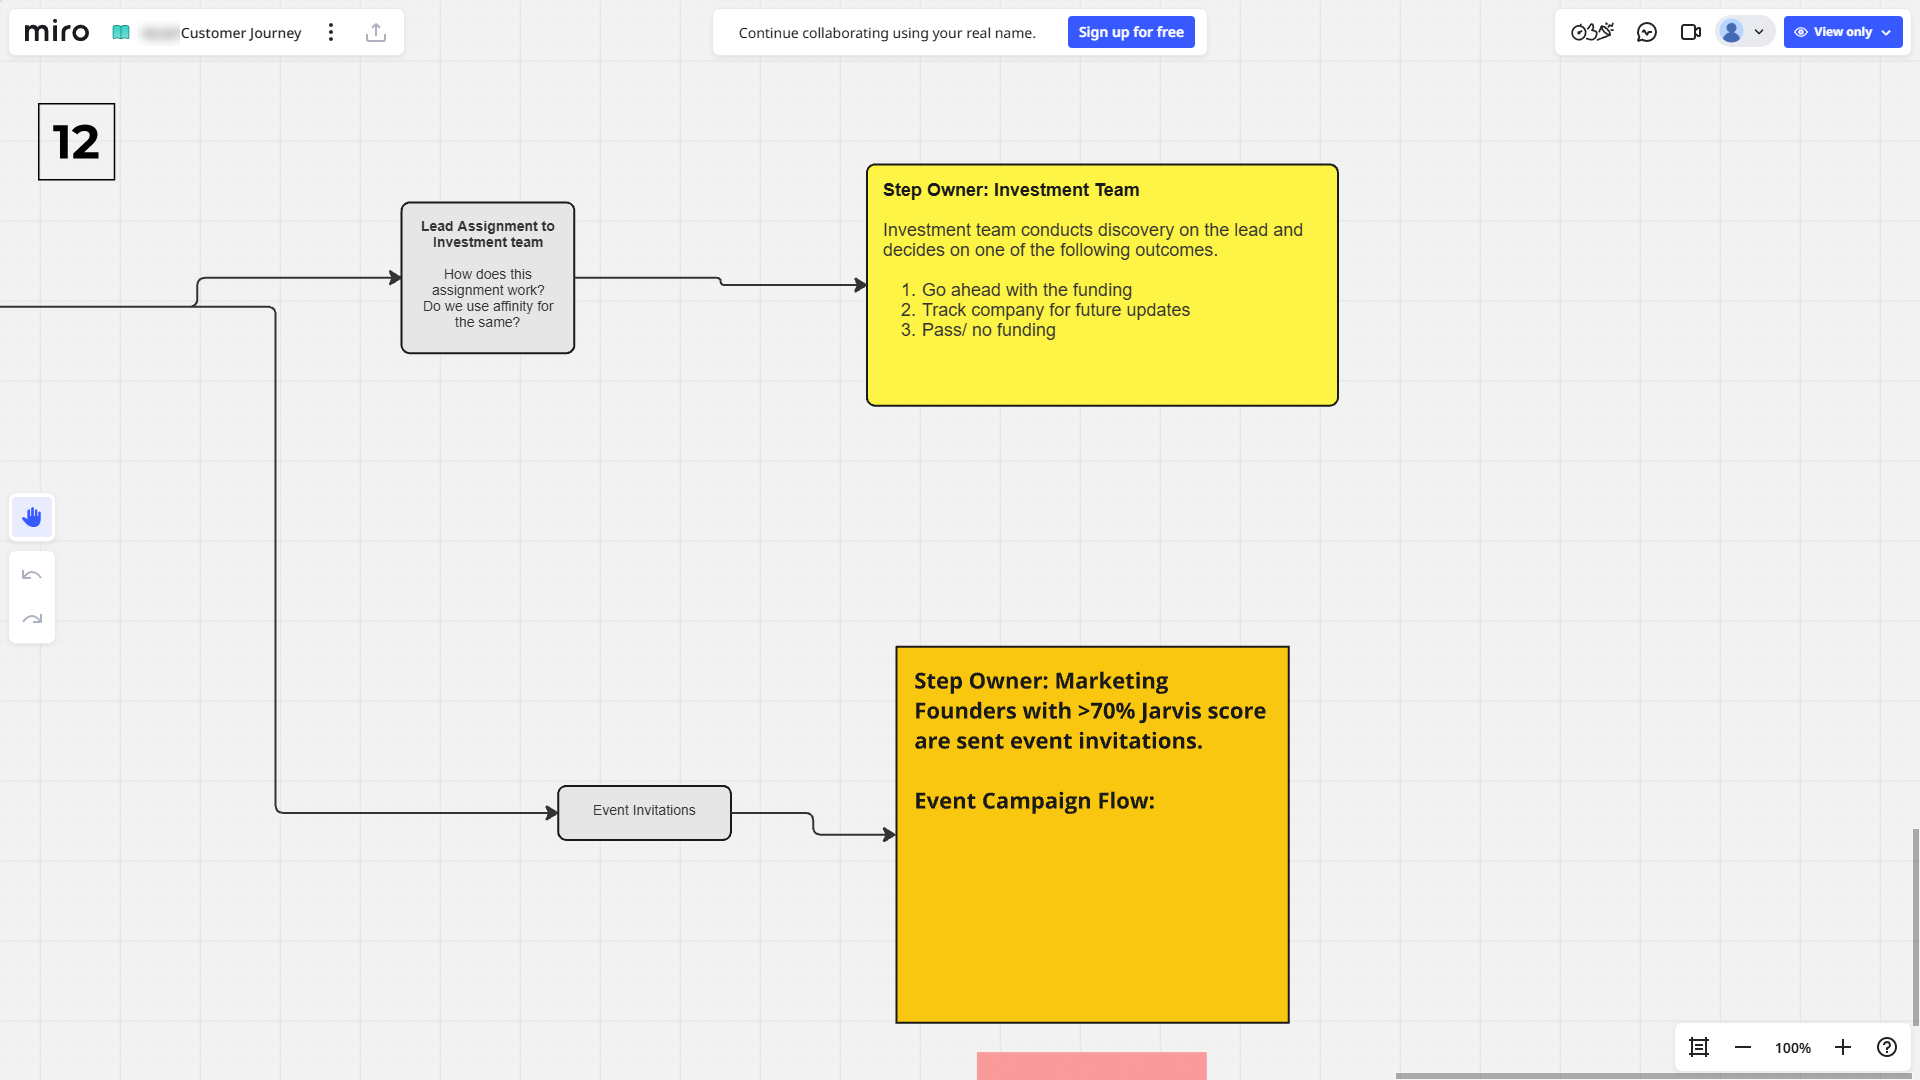Viewport: 1920px width, 1080px height.
Task: Zoom in with the plus button
Action: coord(1843,1047)
